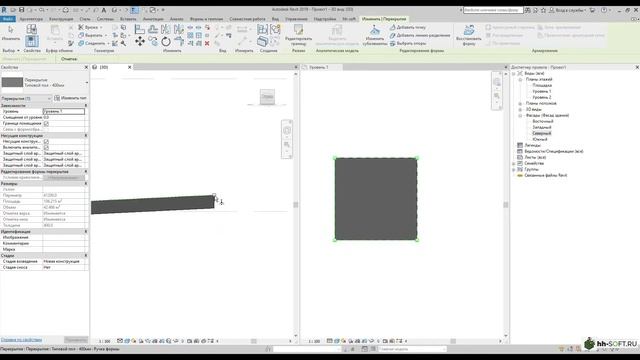Click Add Split Line (Добавить линию разделения)
Viewport: 640px width, 360px height.
coord(420,35)
